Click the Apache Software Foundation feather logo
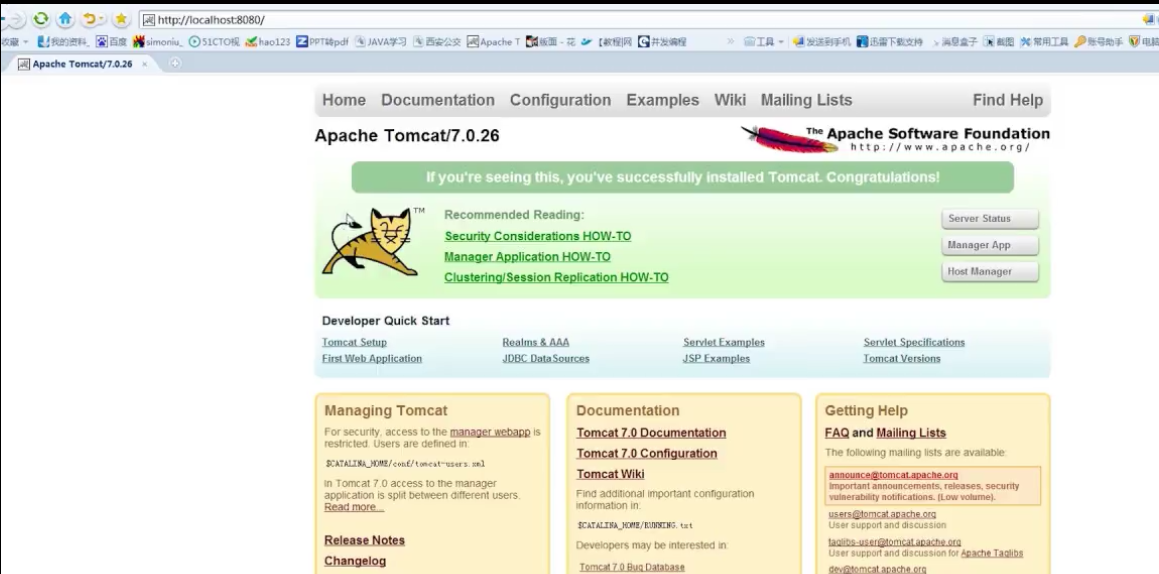The width and height of the screenshot is (1159, 574). [789, 139]
